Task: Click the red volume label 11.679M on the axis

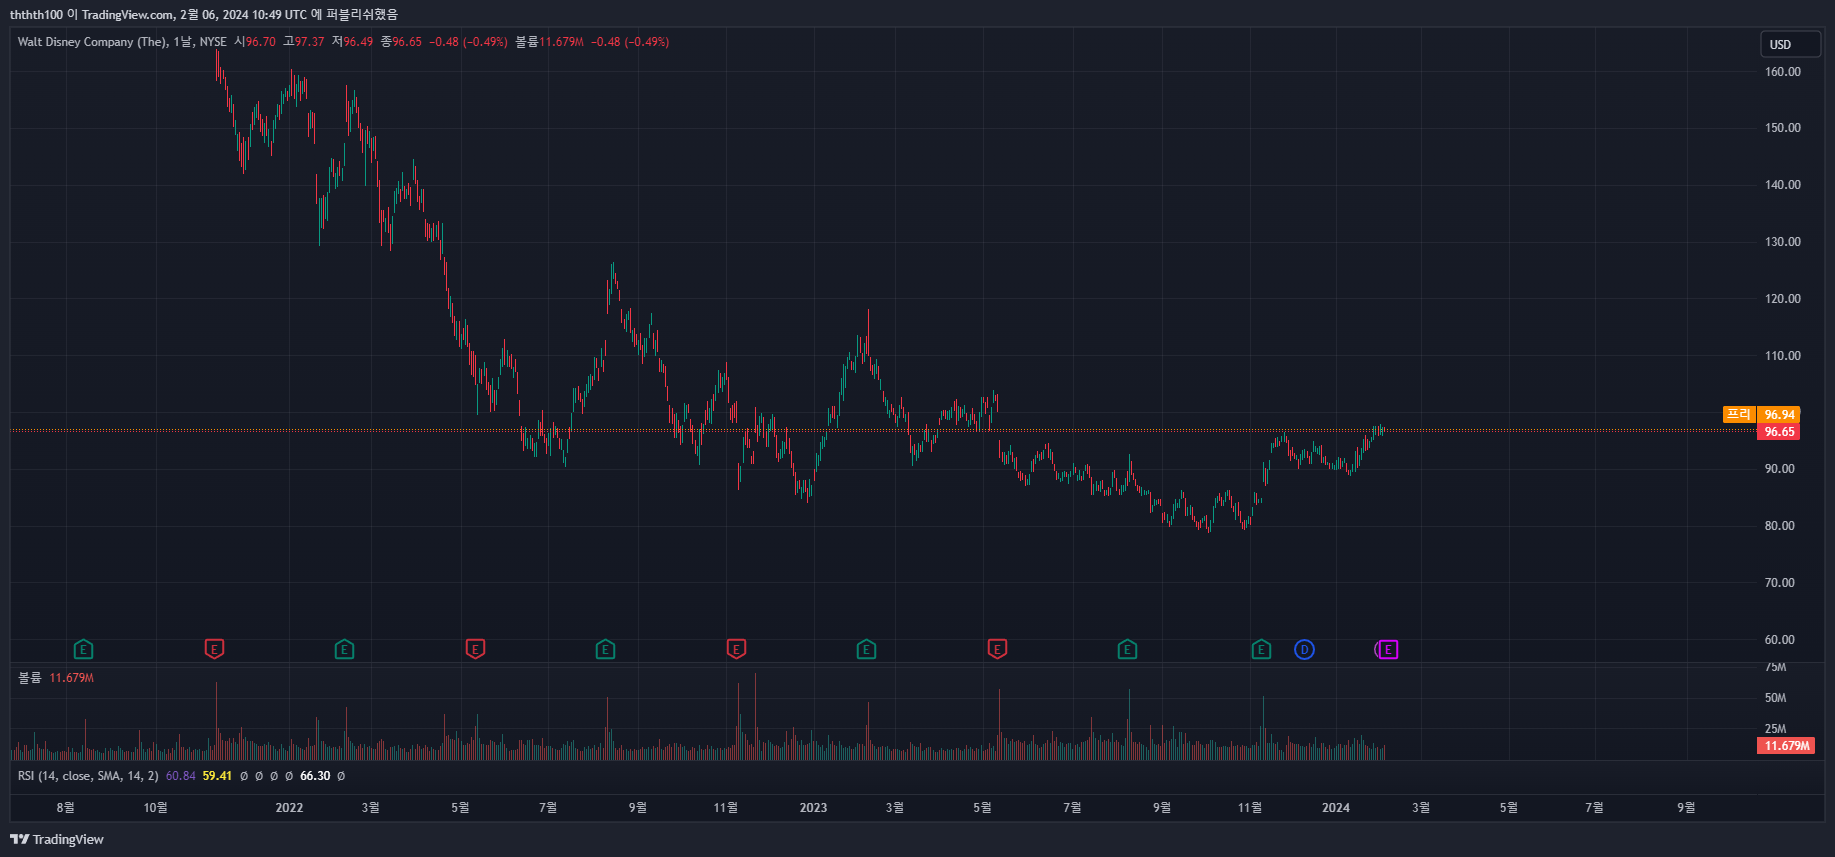Action: click(x=1786, y=746)
